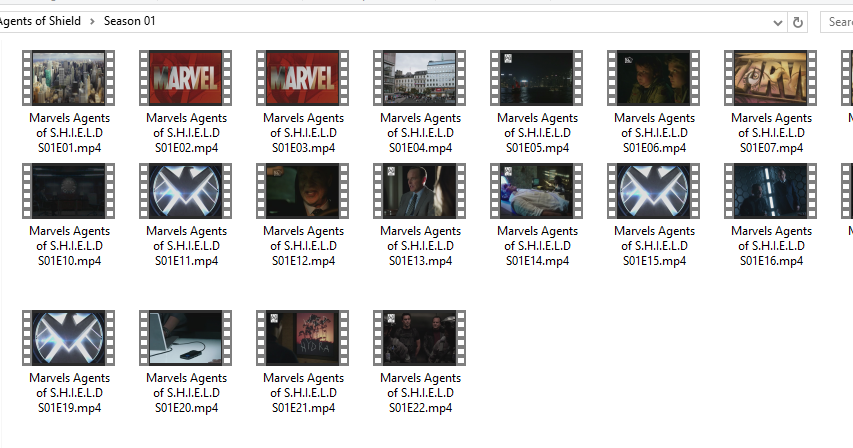Expand the breadcrumb arrow before Season 01
Image resolution: width=853 pixels, height=448 pixels.
[92, 21]
